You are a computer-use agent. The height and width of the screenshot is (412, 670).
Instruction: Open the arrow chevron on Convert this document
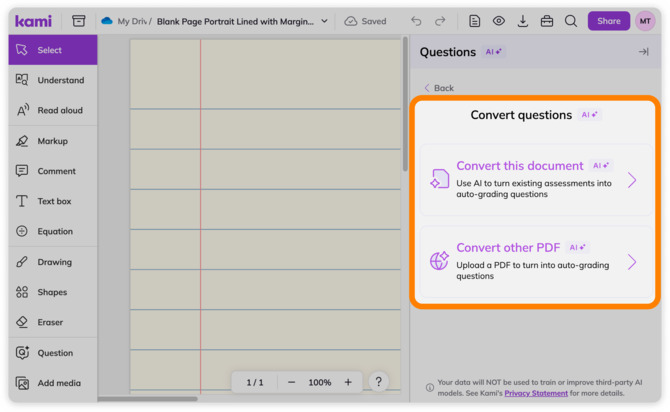[632, 180]
